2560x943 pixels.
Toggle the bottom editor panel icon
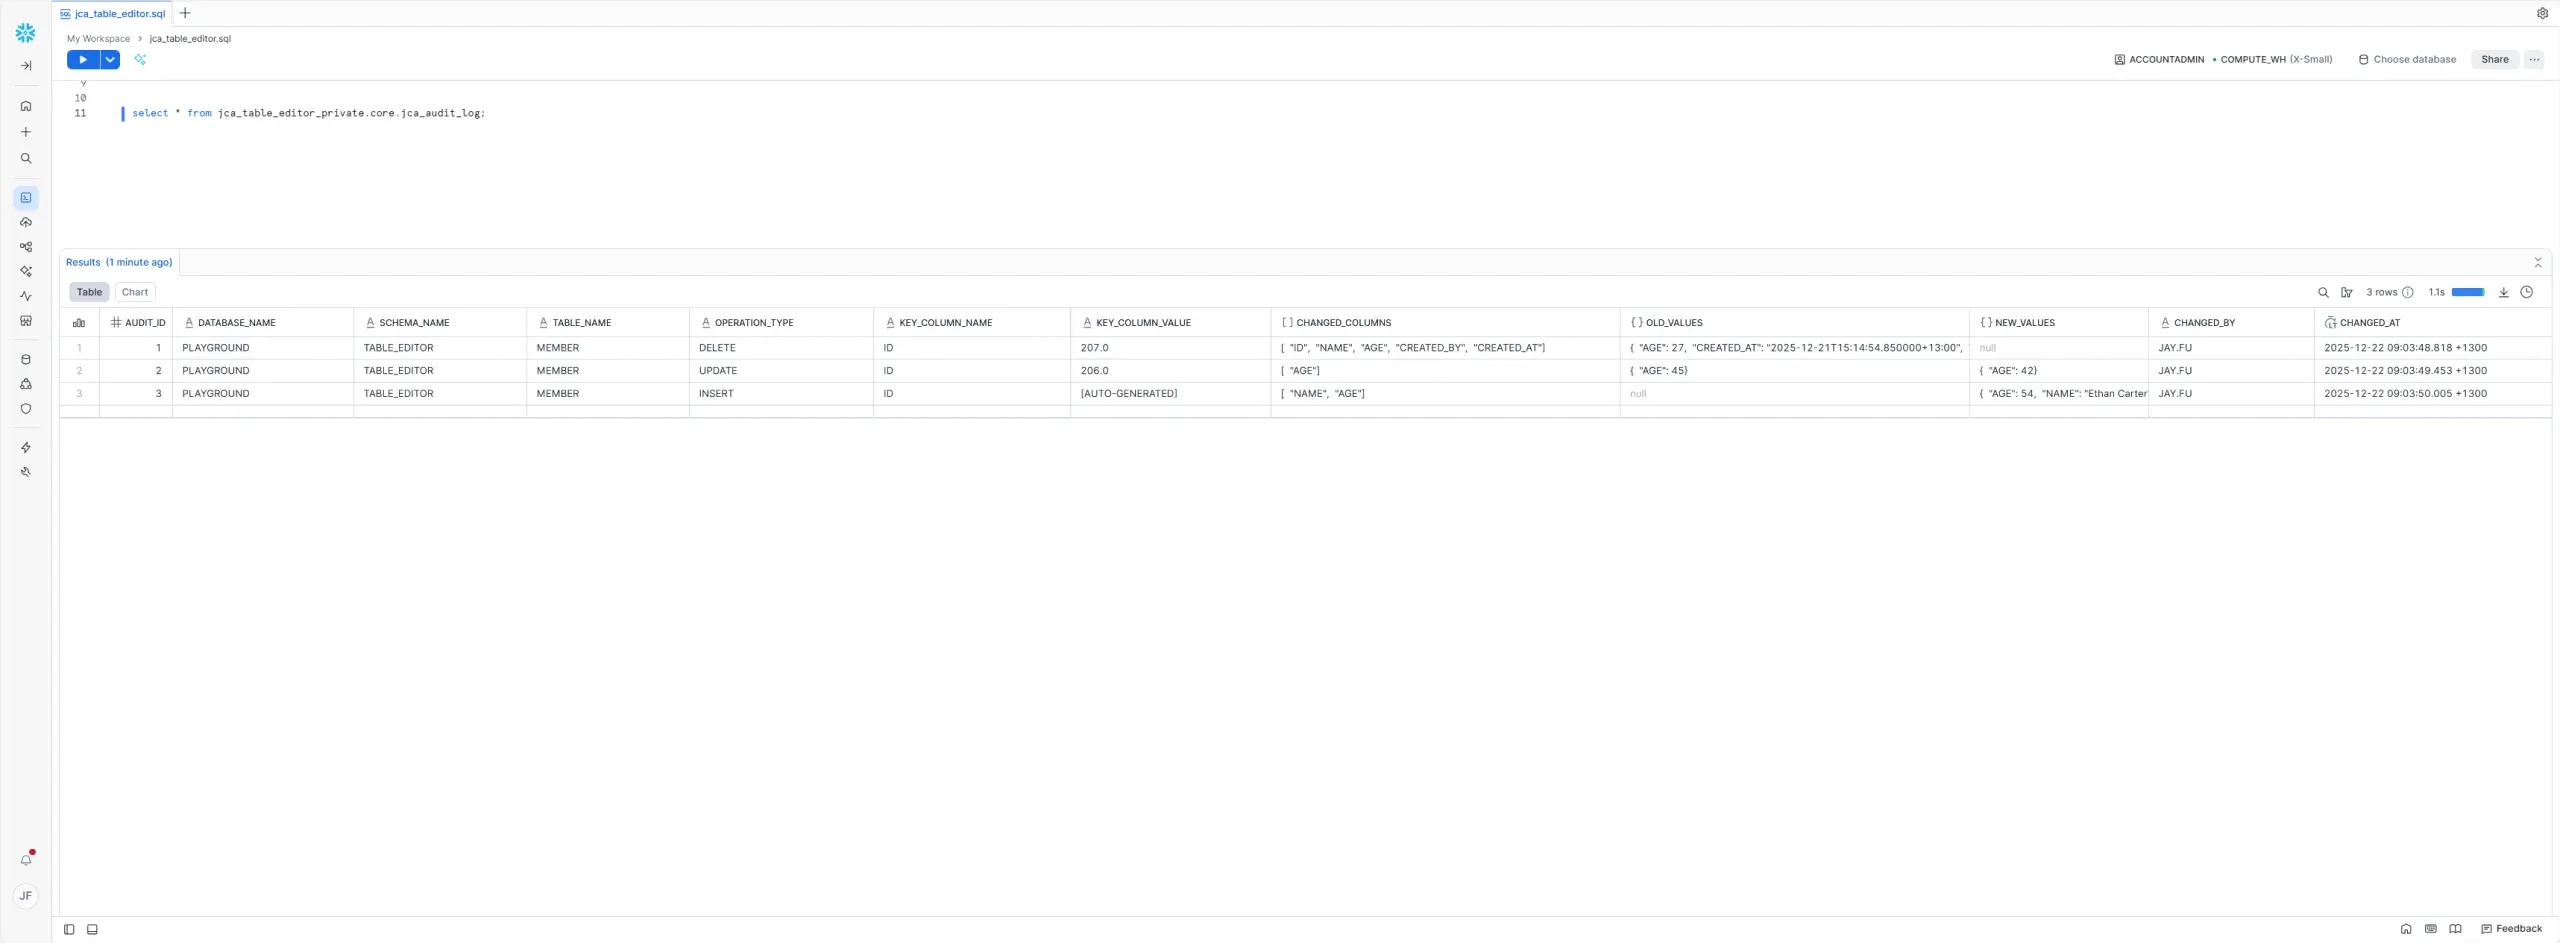click(92, 929)
